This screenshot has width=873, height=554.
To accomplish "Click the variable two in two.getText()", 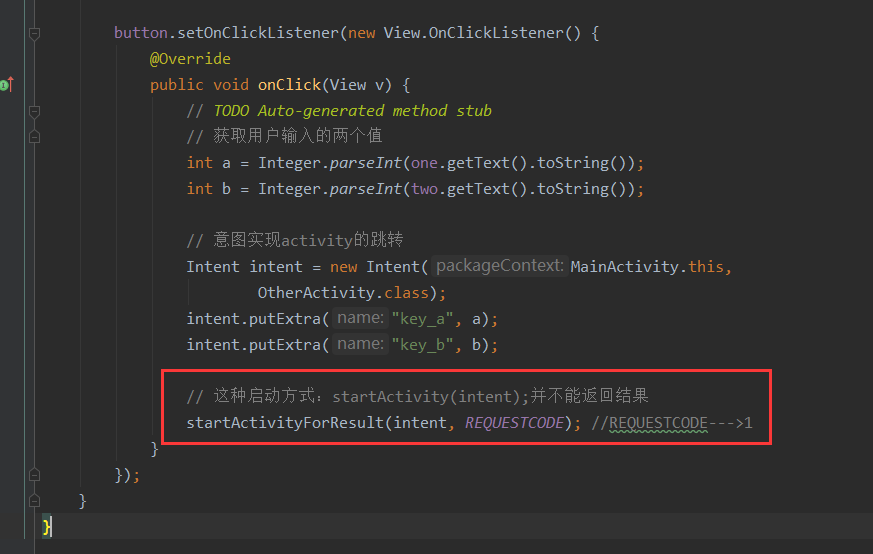I will (424, 189).
